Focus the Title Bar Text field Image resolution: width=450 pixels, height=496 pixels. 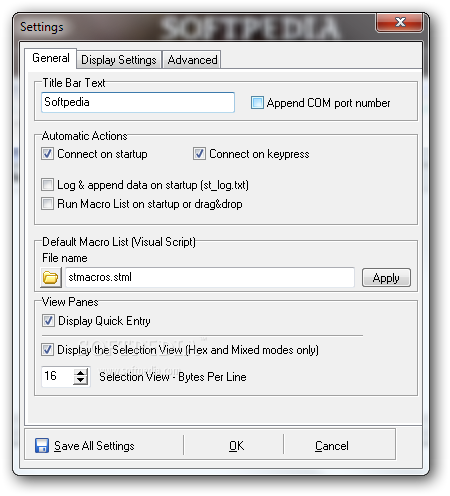[138, 102]
